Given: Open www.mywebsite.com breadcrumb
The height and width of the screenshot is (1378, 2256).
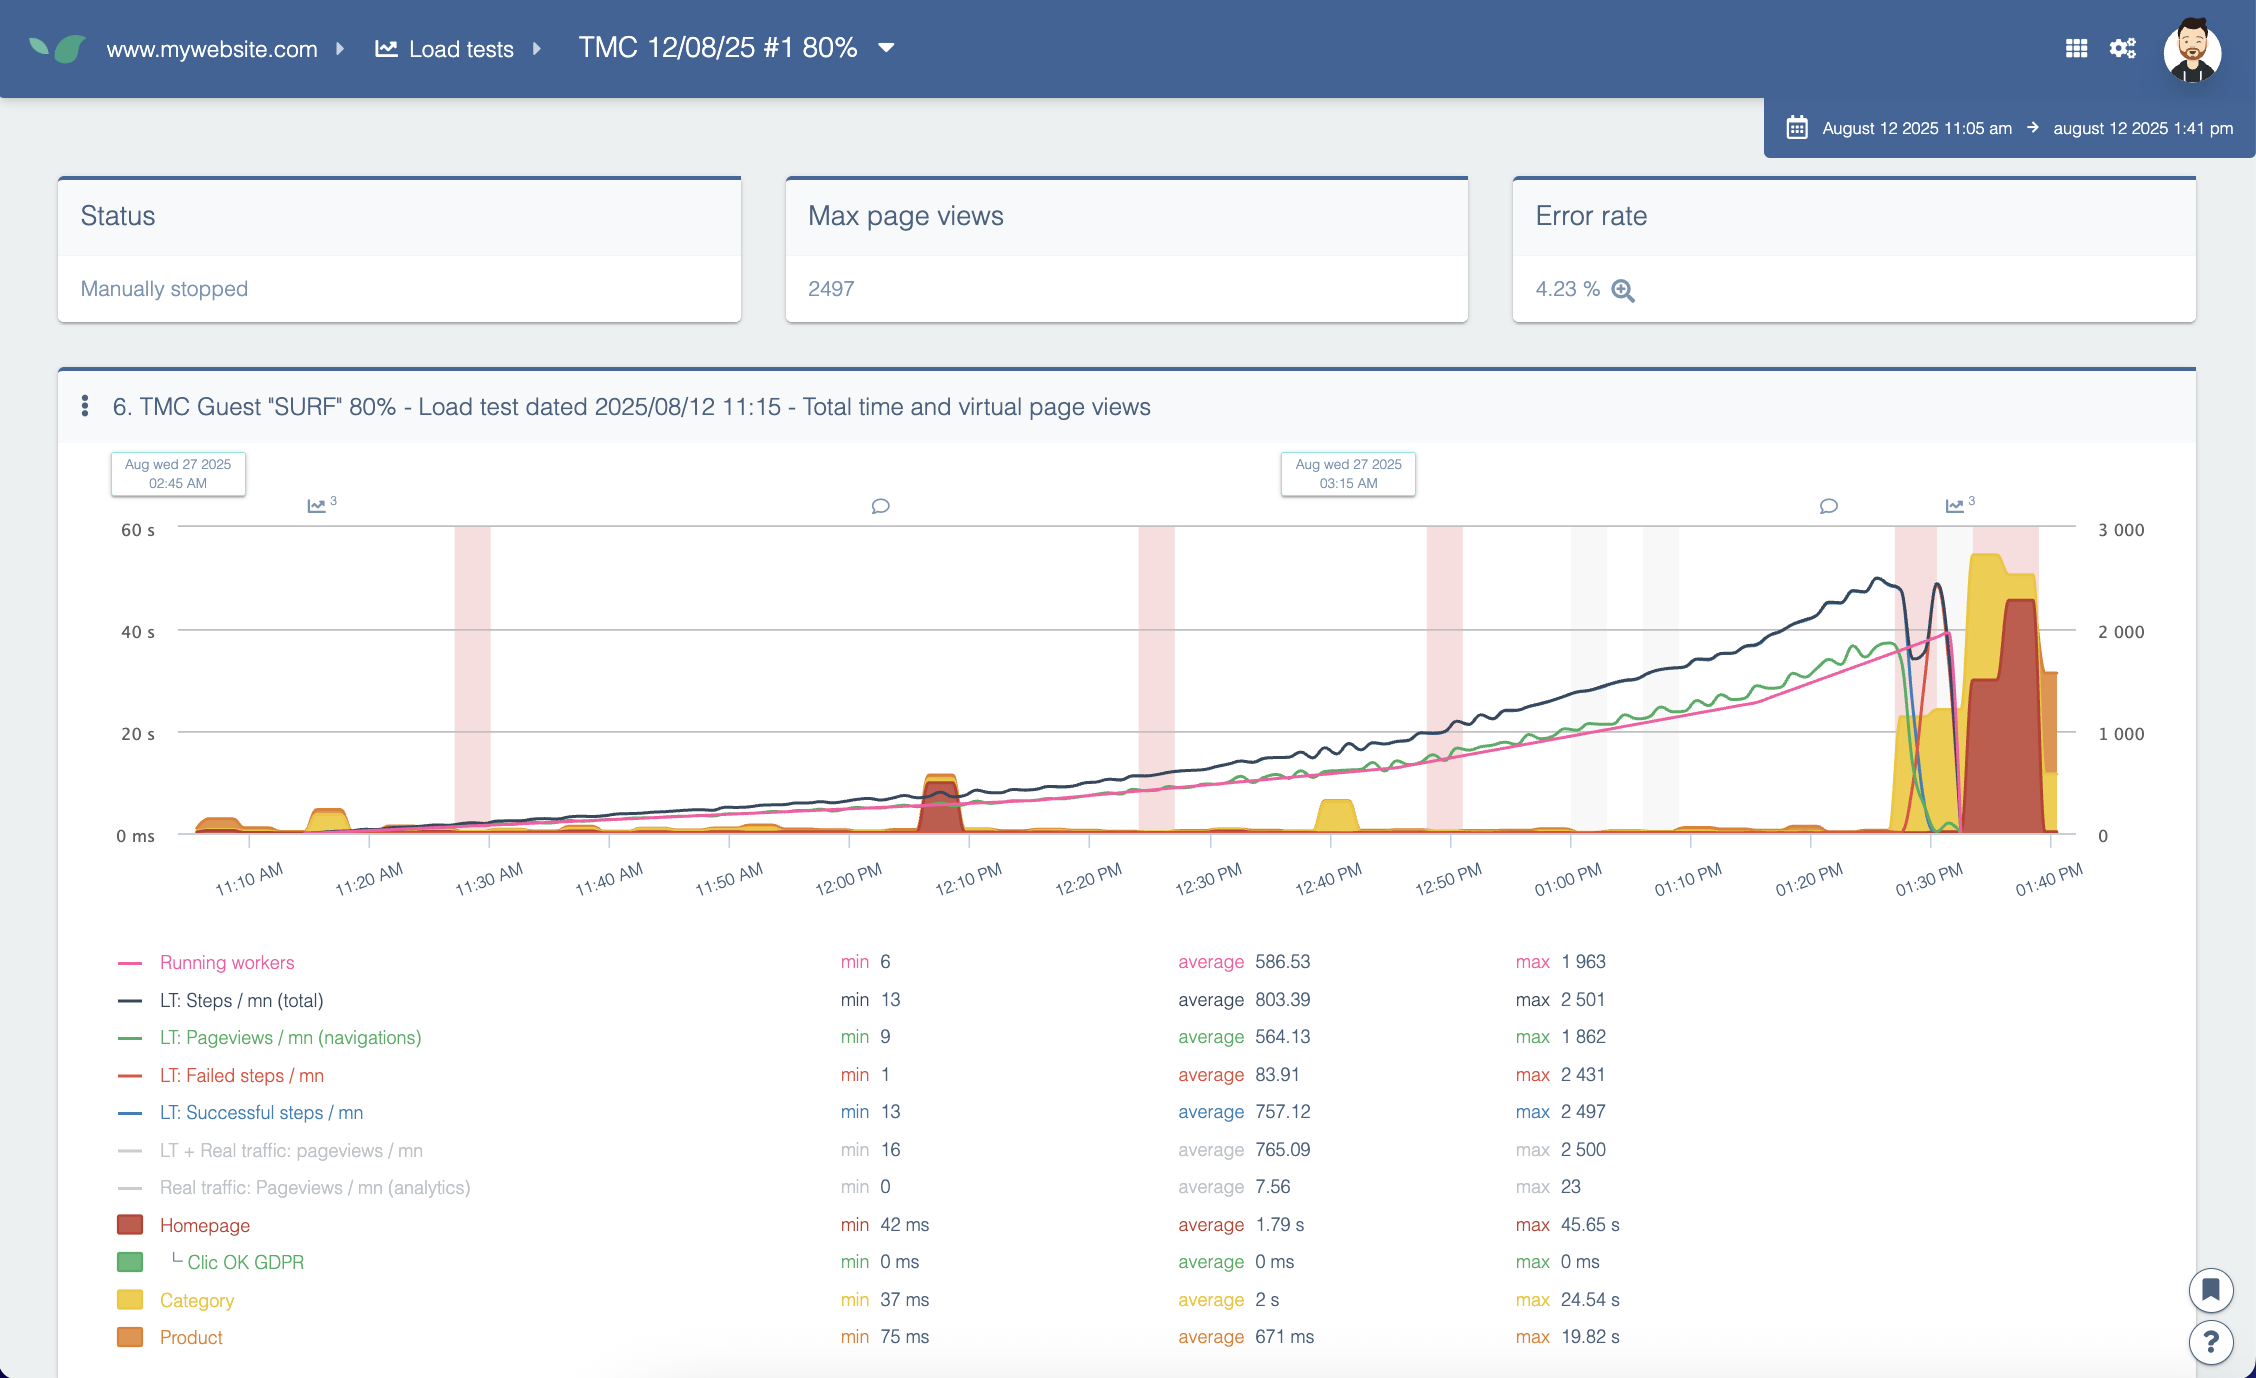Looking at the screenshot, I should (x=211, y=49).
